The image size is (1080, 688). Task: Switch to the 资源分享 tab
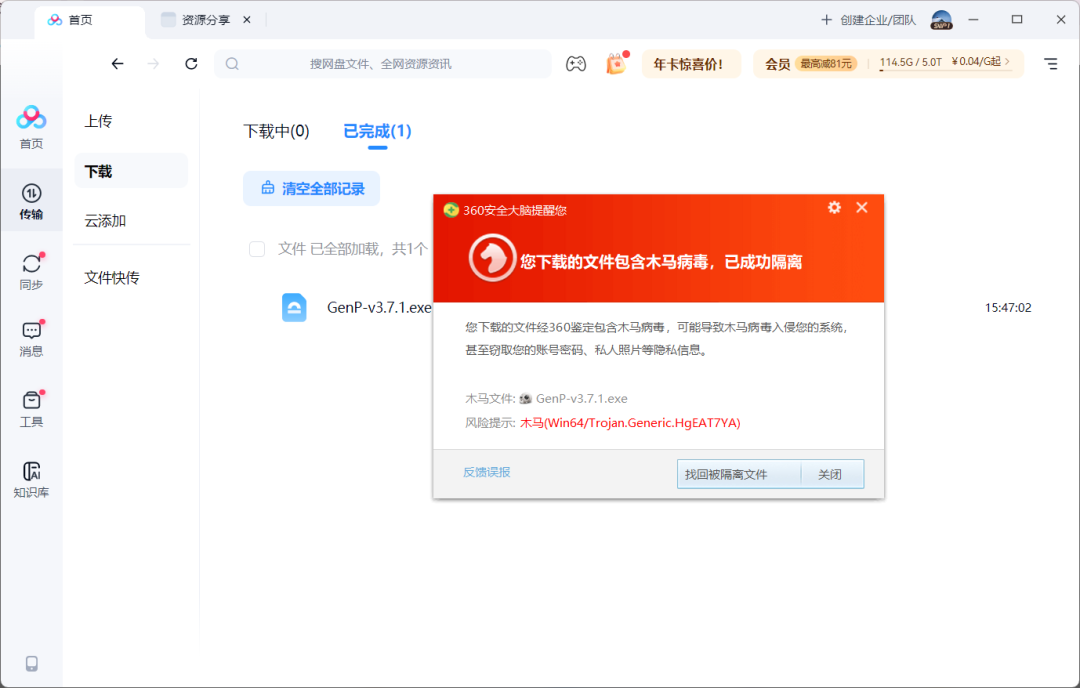point(205,20)
